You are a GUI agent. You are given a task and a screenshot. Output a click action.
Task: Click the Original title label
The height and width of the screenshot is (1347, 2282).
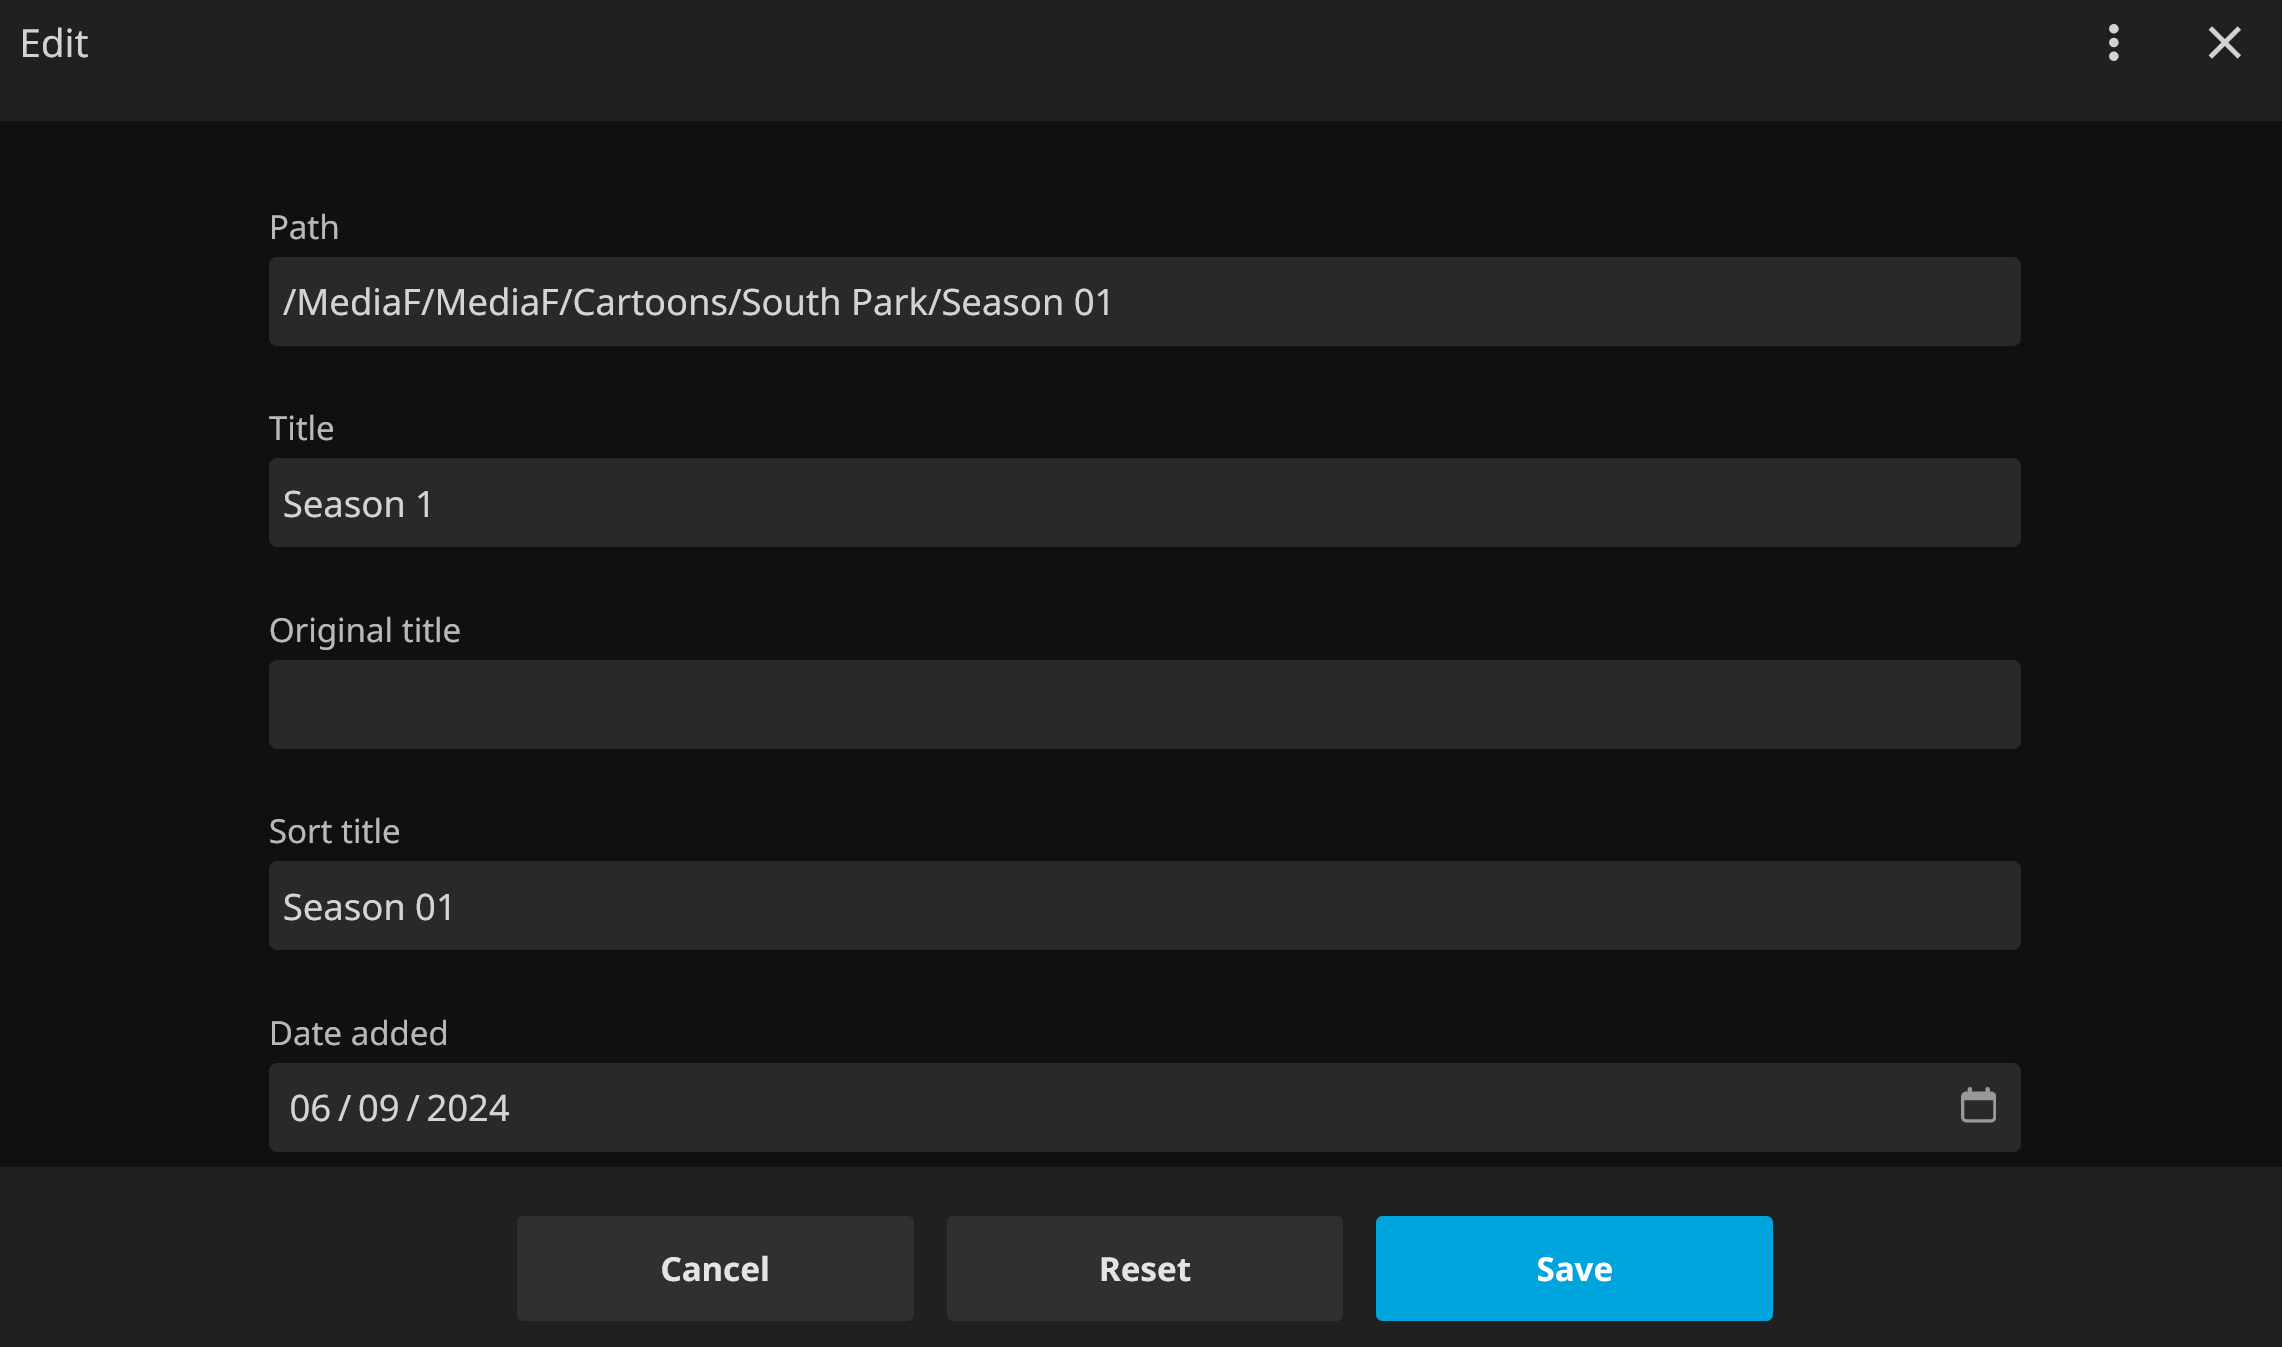pos(364,631)
